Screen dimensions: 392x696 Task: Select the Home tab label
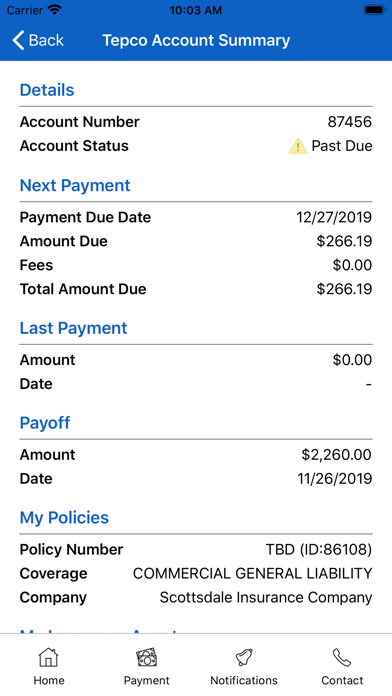49,680
